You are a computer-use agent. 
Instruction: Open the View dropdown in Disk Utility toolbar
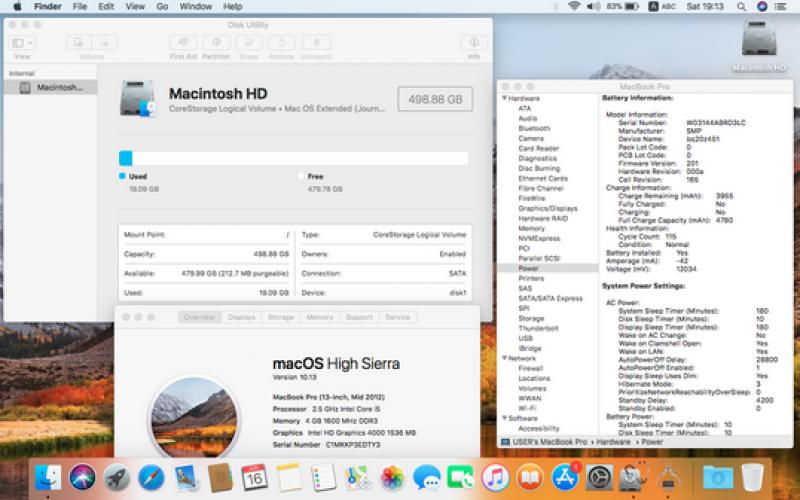click(x=22, y=43)
